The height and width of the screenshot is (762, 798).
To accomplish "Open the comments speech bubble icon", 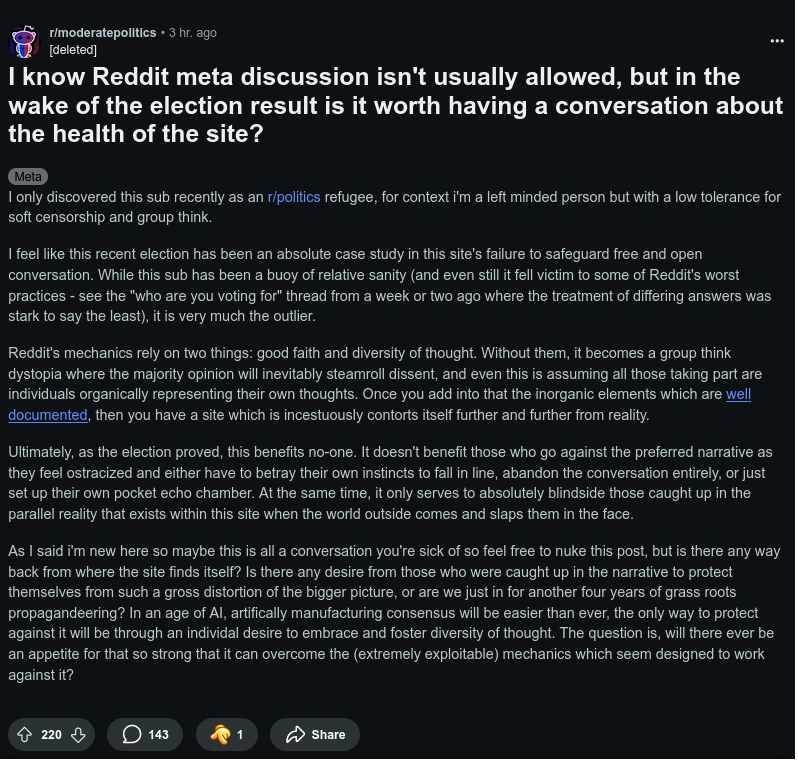I will coord(132,734).
